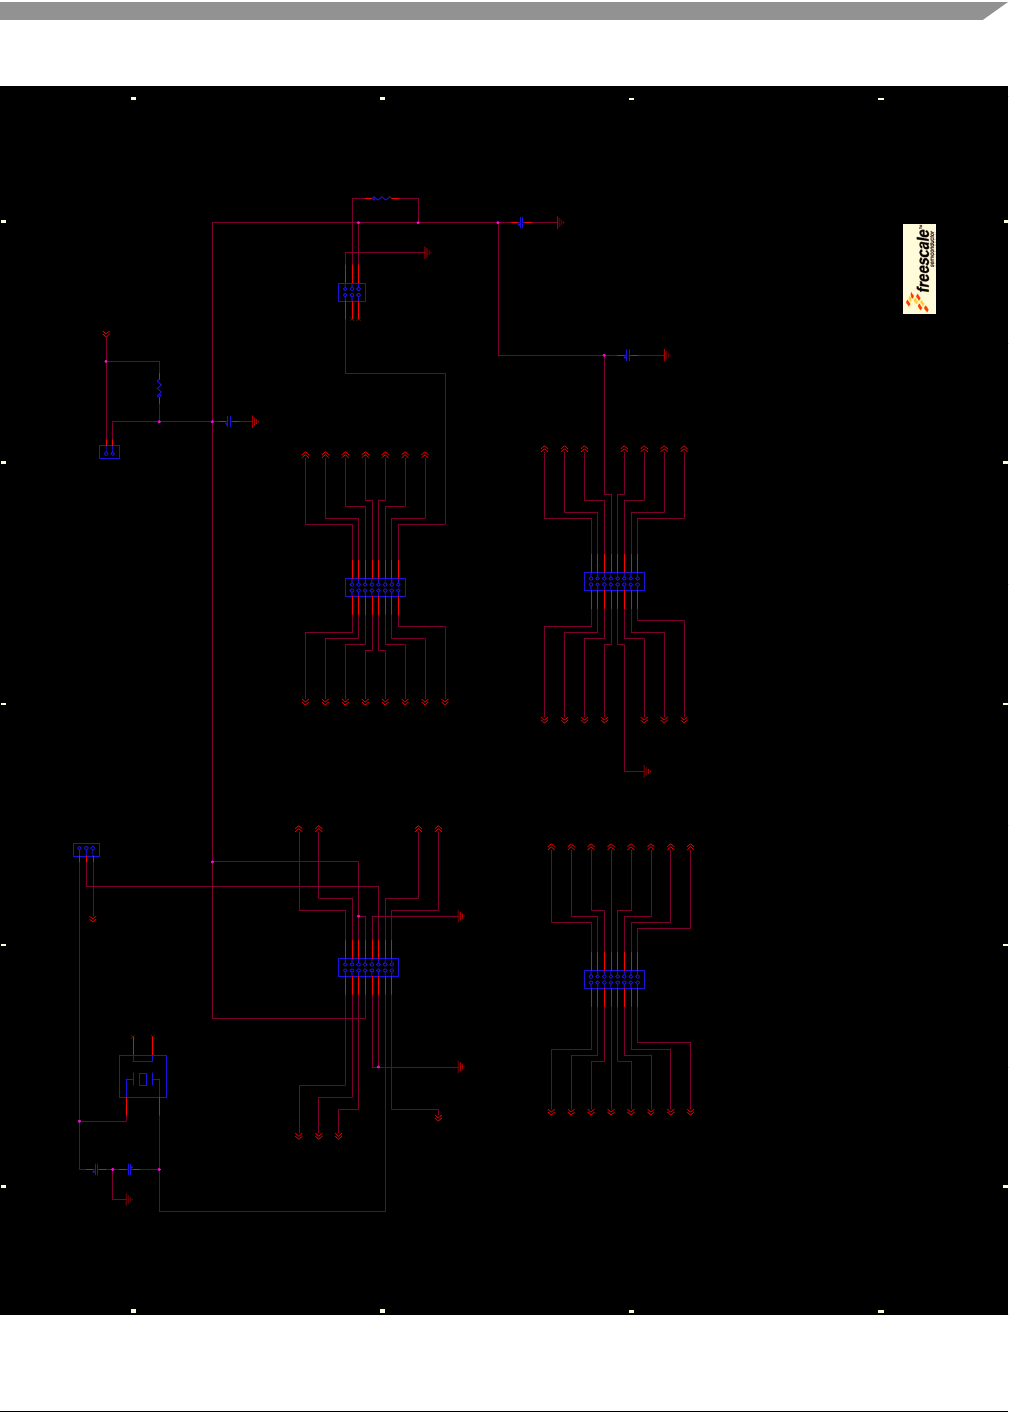Viewport: 1019px width, 1419px height.
Task: Select the small two-pin blue connector
Action: point(109,452)
